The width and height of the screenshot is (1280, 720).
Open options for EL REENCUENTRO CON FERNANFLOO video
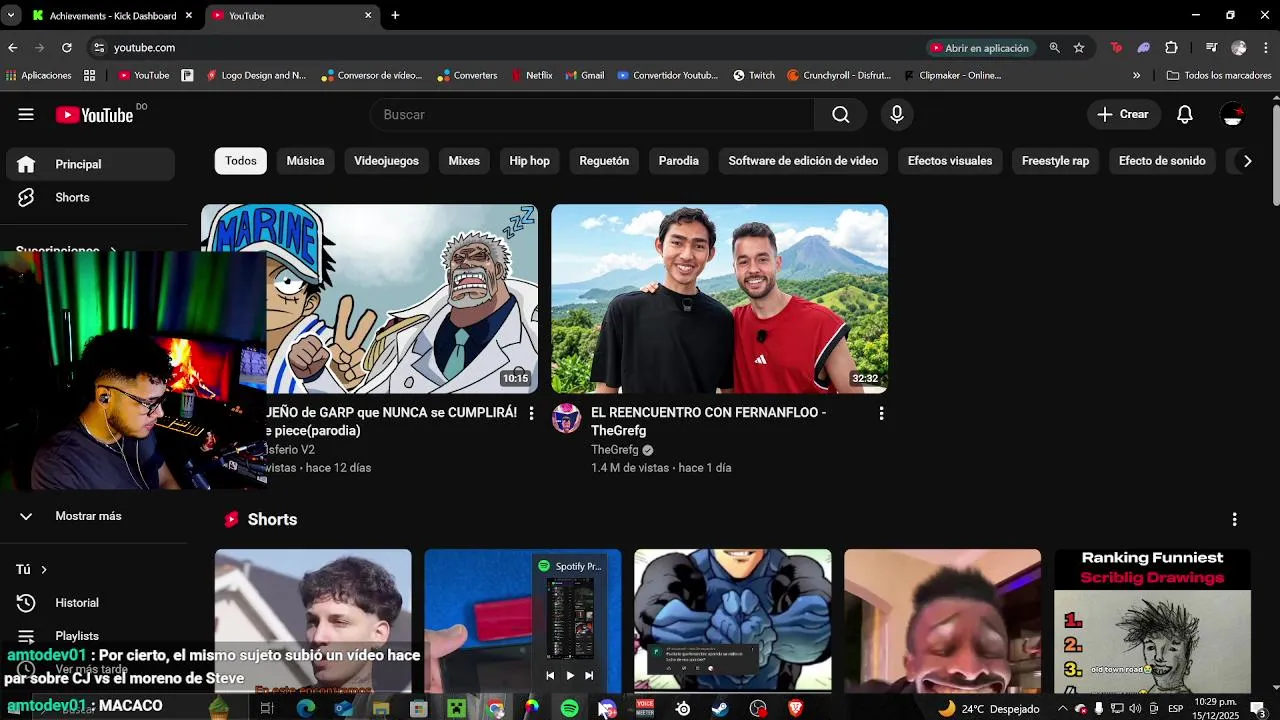click(881, 413)
